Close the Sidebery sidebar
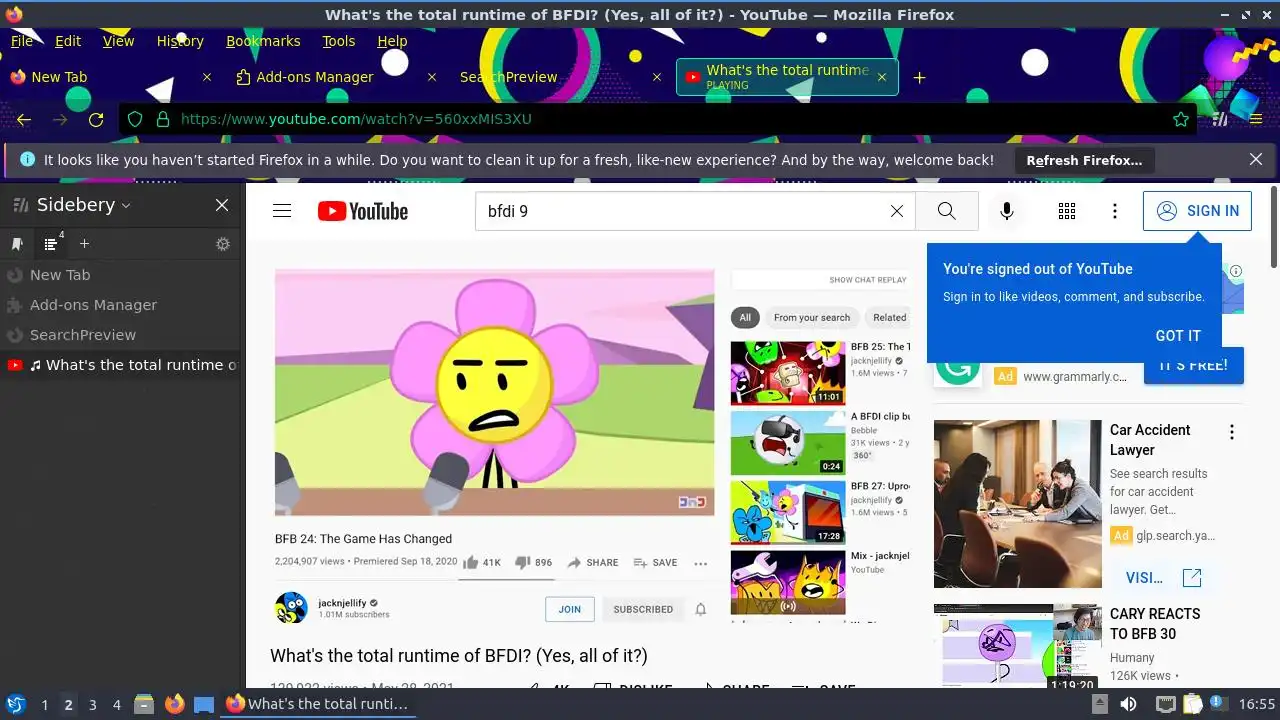This screenshot has height=720, width=1280. coord(222,205)
